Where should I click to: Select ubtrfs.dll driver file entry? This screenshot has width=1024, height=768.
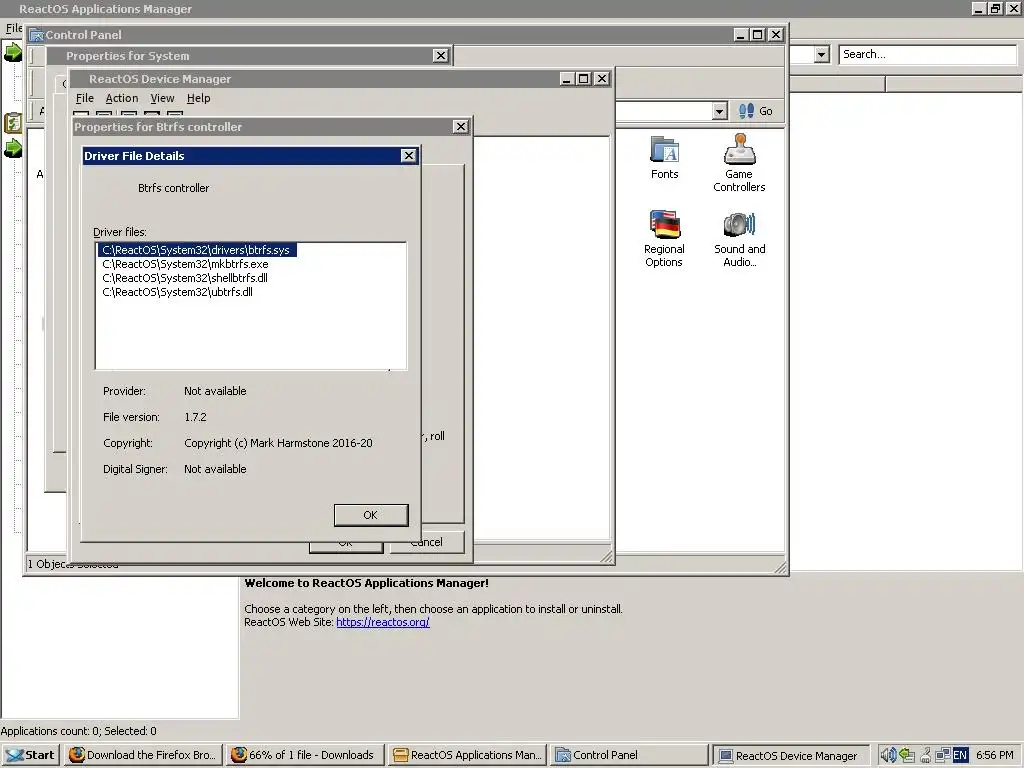[178, 292]
